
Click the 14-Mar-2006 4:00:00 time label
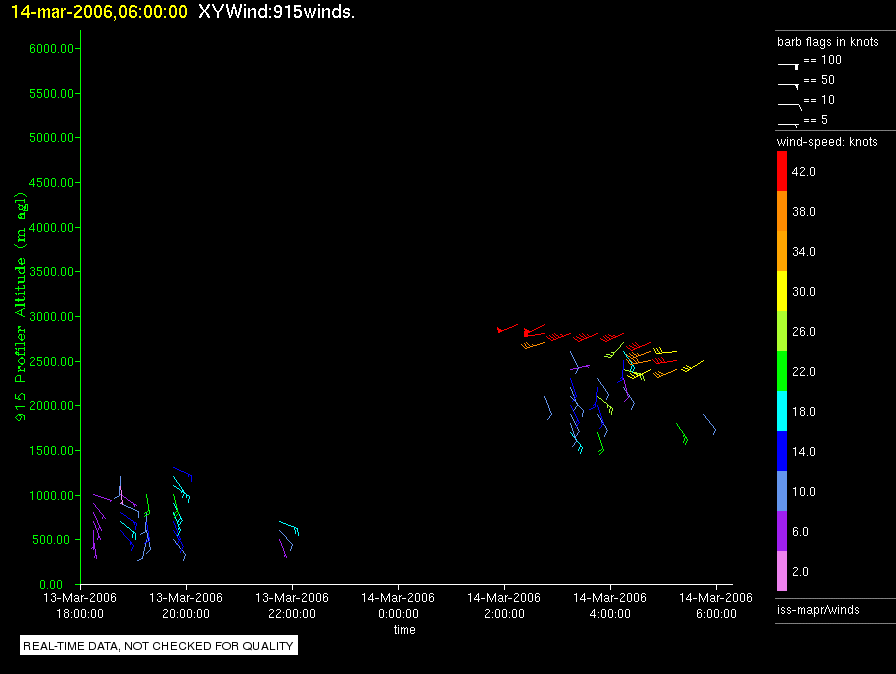610,605
